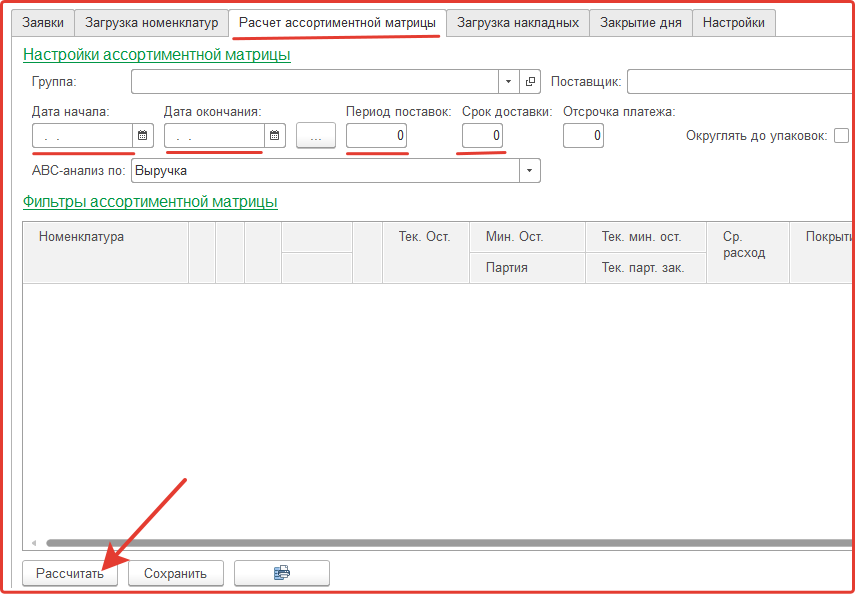The height and width of the screenshot is (594, 855).
Task: Click the Дата начала date field
Action: 82,135
